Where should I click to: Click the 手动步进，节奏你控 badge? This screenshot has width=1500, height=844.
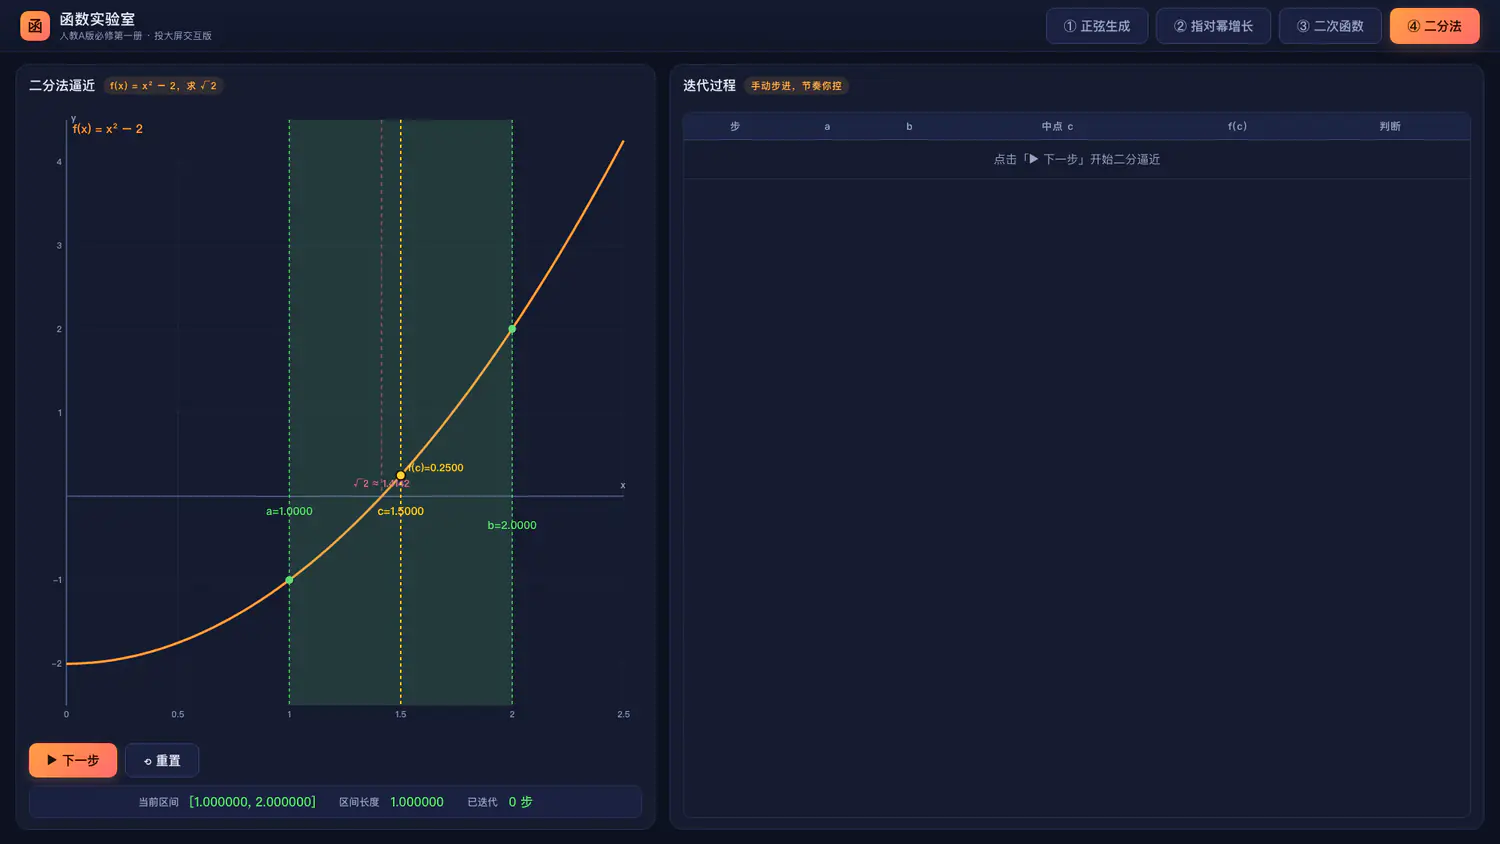pyautogui.click(x=796, y=86)
